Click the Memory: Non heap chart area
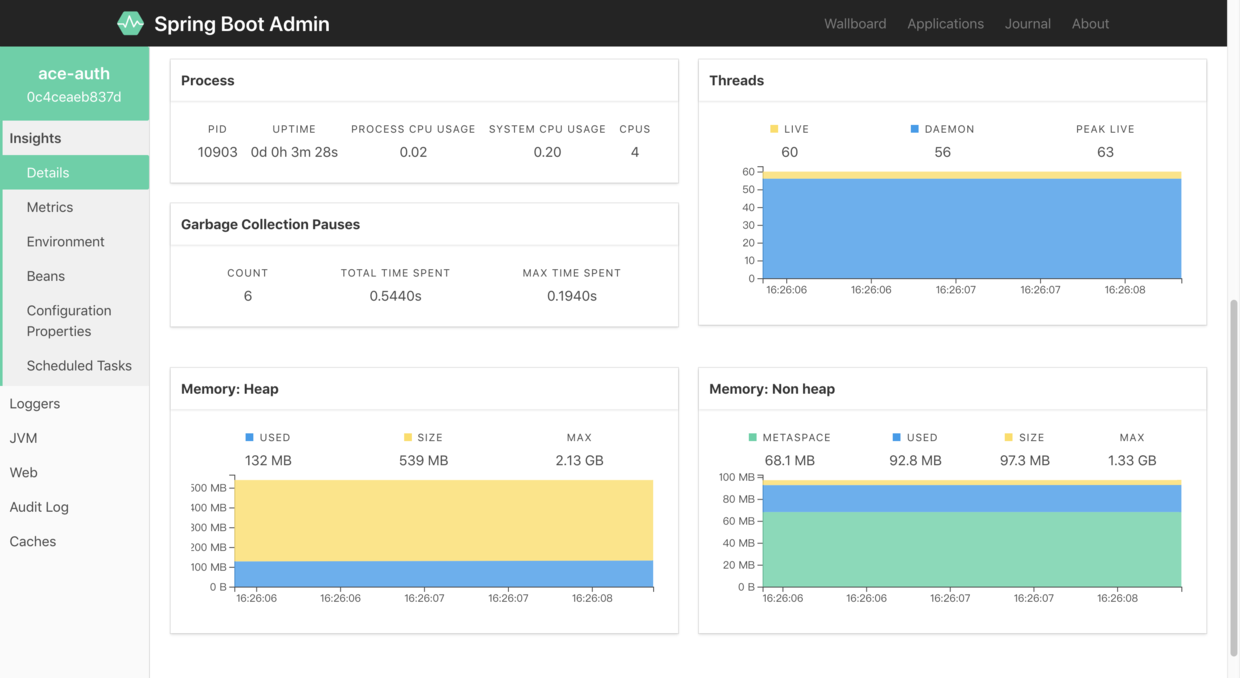The height and width of the screenshot is (678, 1240). tap(971, 533)
